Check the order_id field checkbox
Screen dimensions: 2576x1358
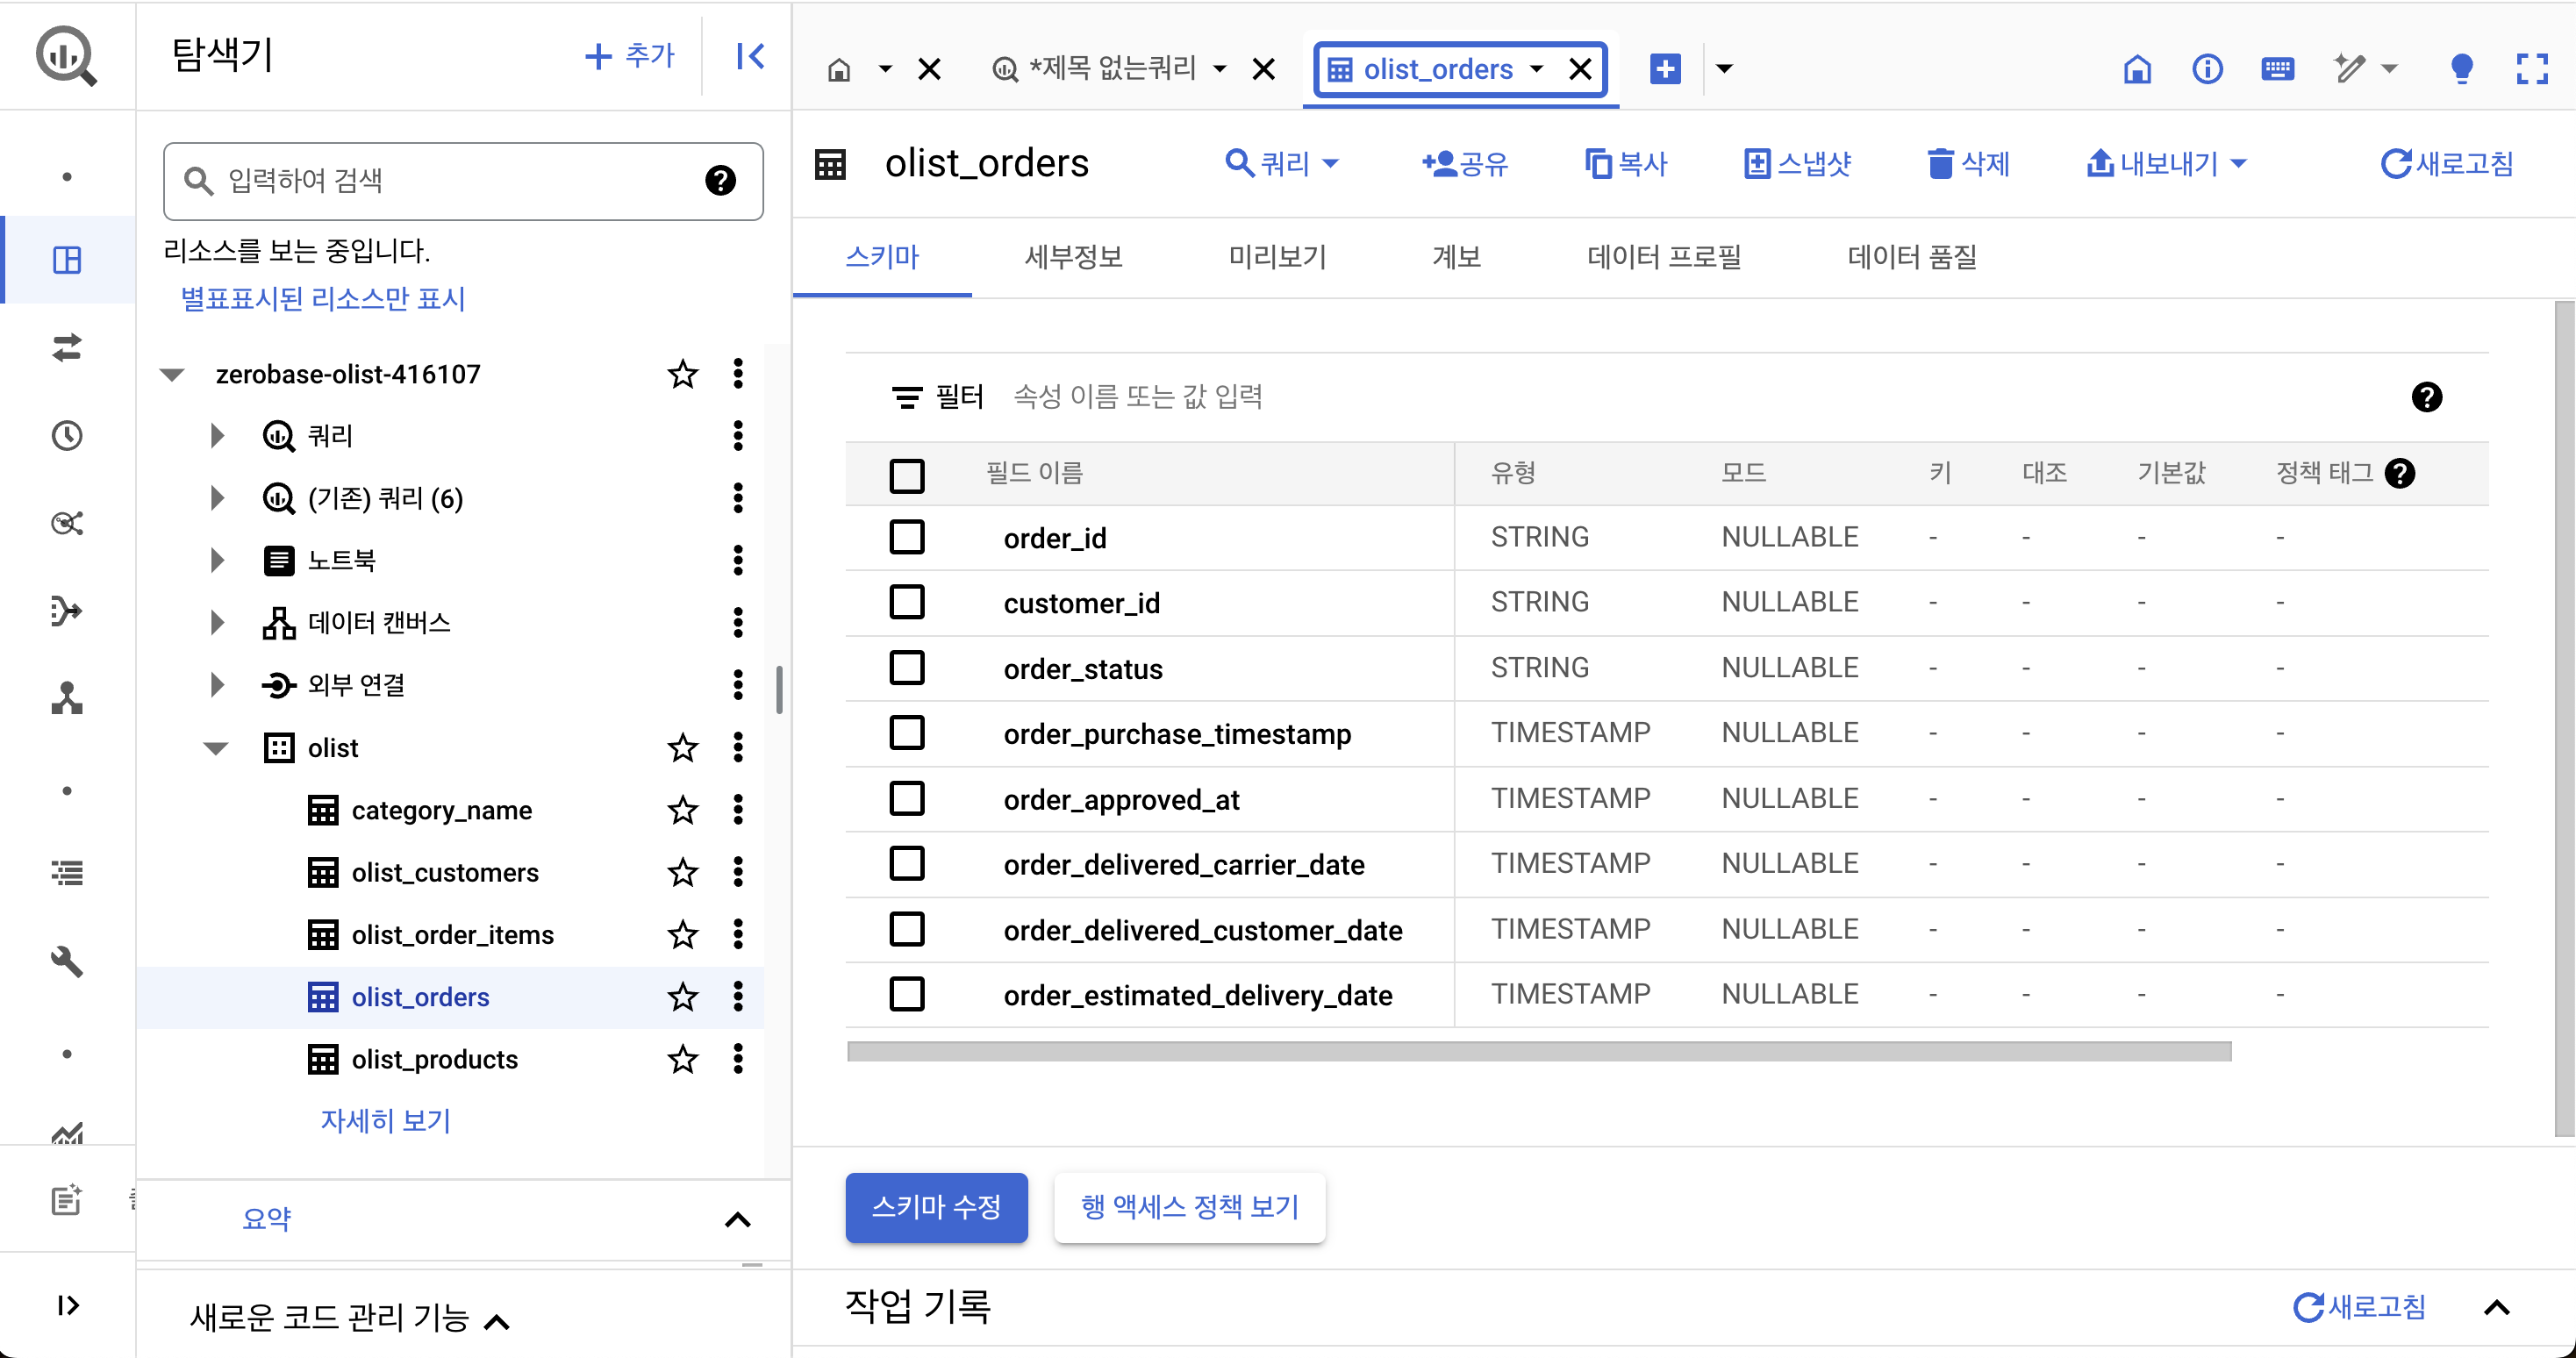point(907,538)
